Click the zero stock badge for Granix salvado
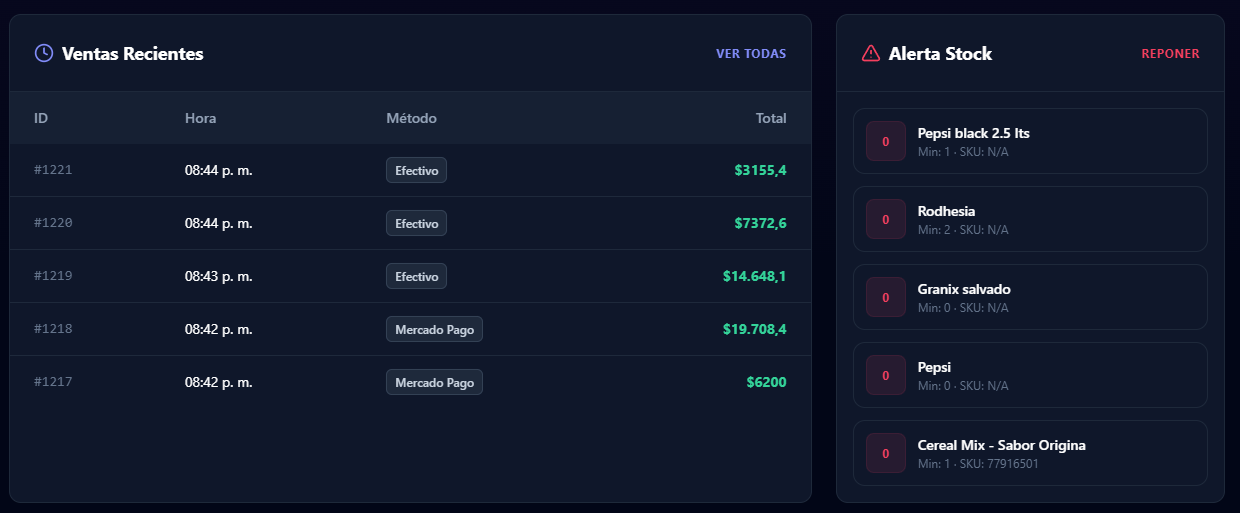The width and height of the screenshot is (1240, 513). (885, 297)
